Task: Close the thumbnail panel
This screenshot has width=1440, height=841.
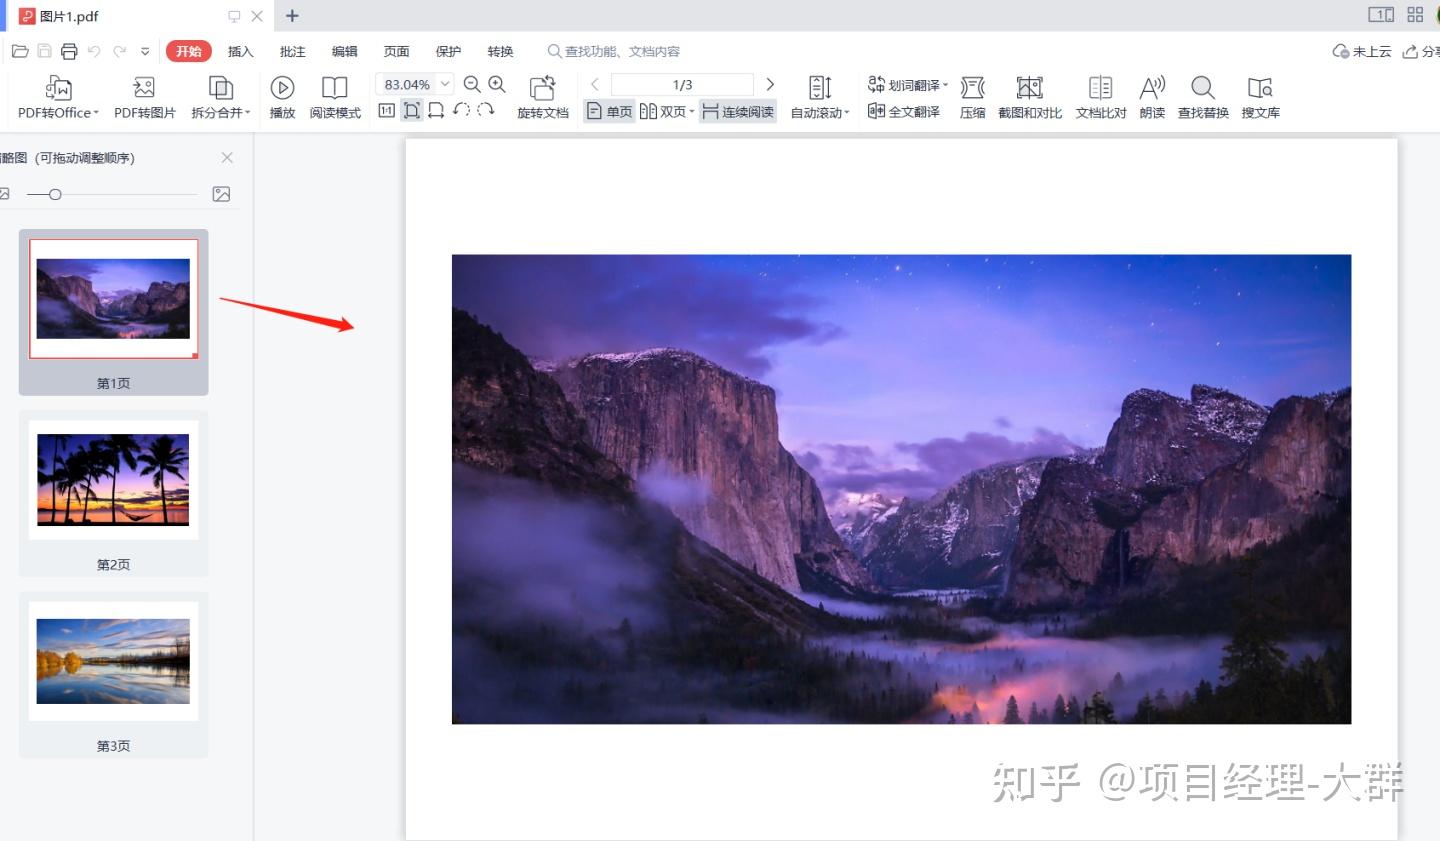Action: pos(227,158)
